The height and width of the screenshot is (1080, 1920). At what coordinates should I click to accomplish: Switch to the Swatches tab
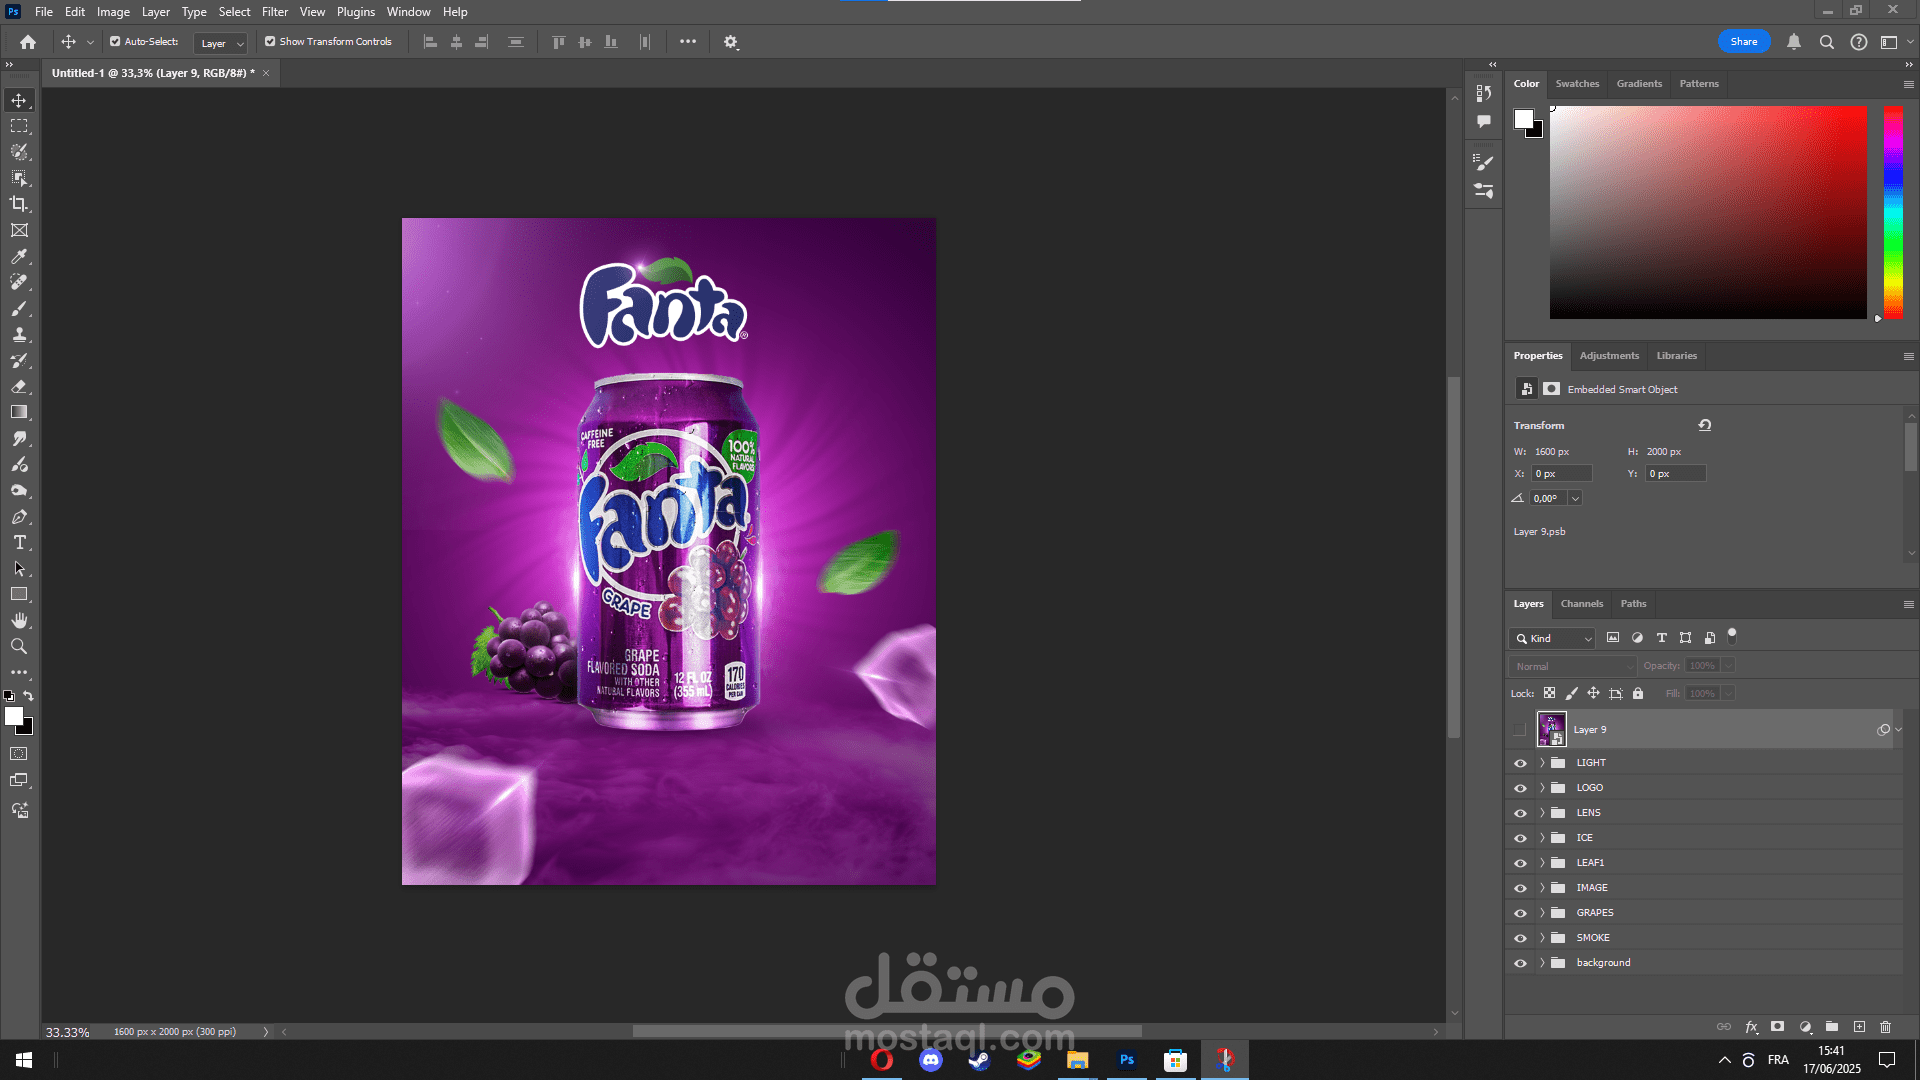coord(1577,84)
